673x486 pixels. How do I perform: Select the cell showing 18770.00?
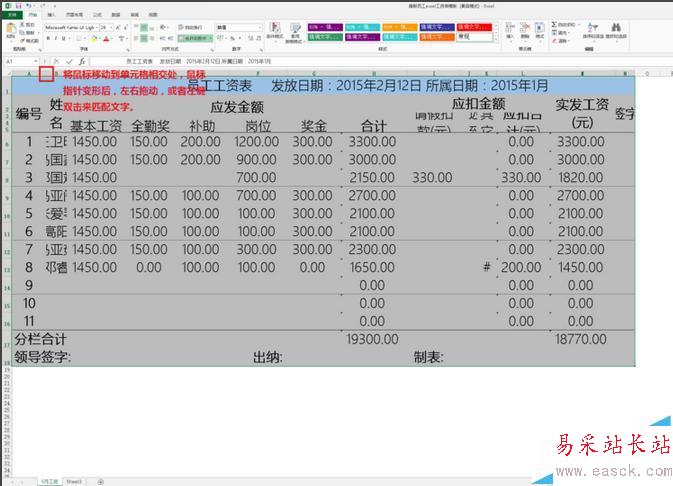580,339
